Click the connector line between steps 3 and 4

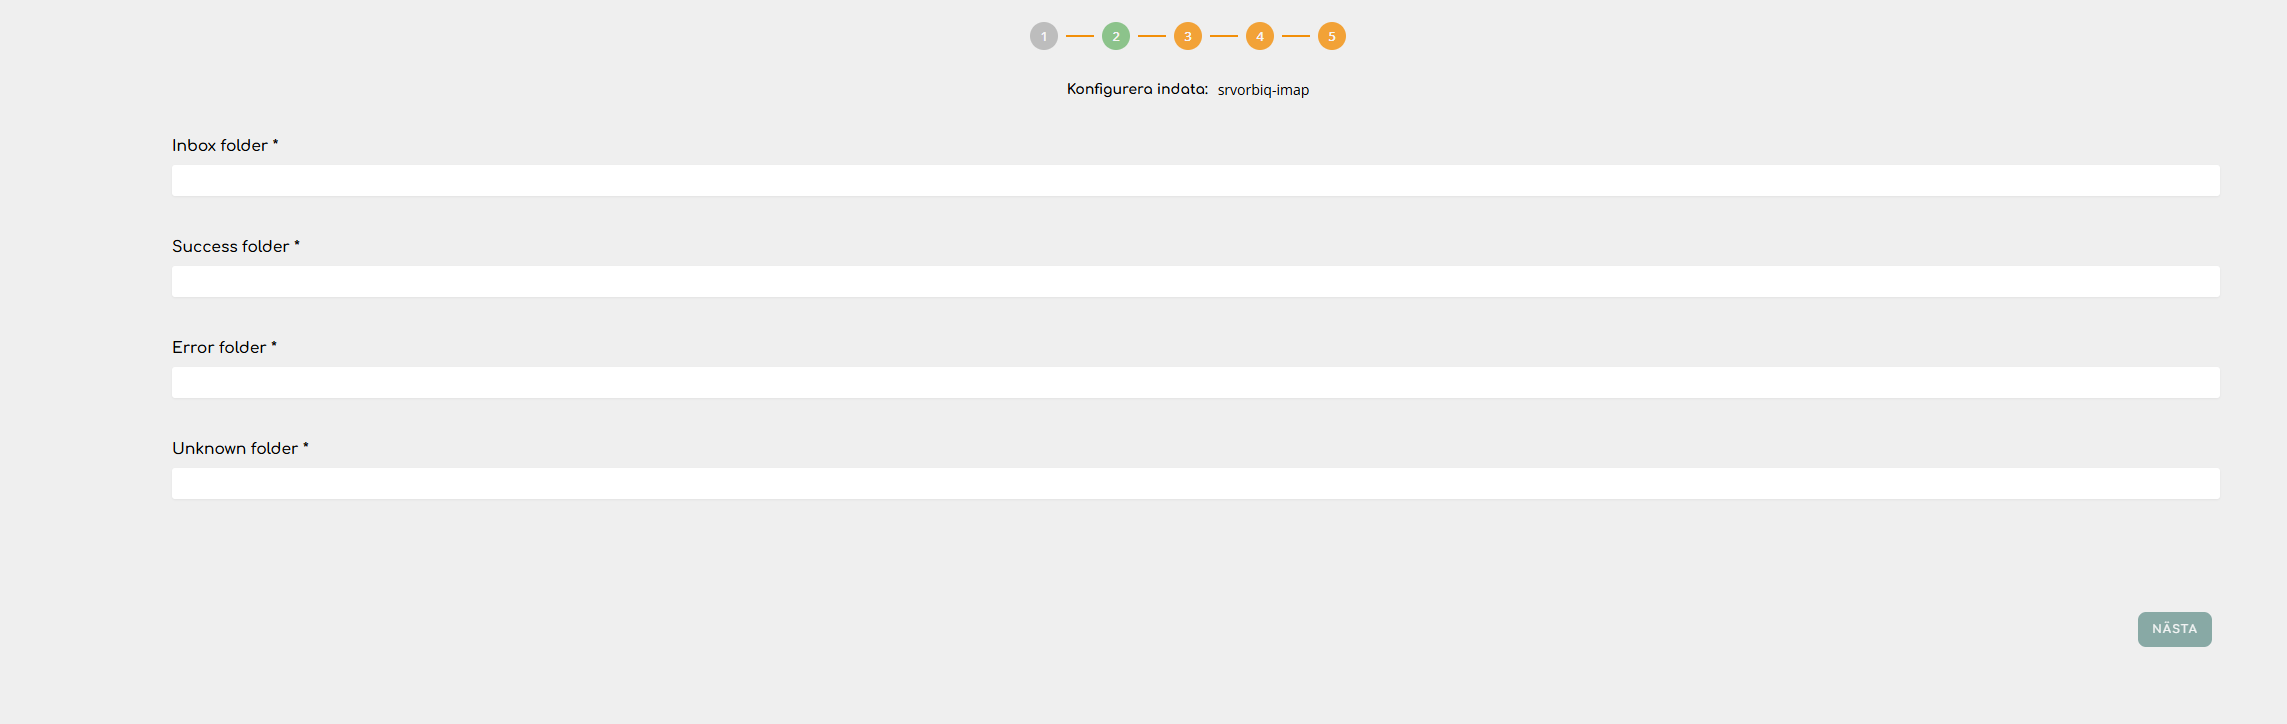click(x=1223, y=36)
